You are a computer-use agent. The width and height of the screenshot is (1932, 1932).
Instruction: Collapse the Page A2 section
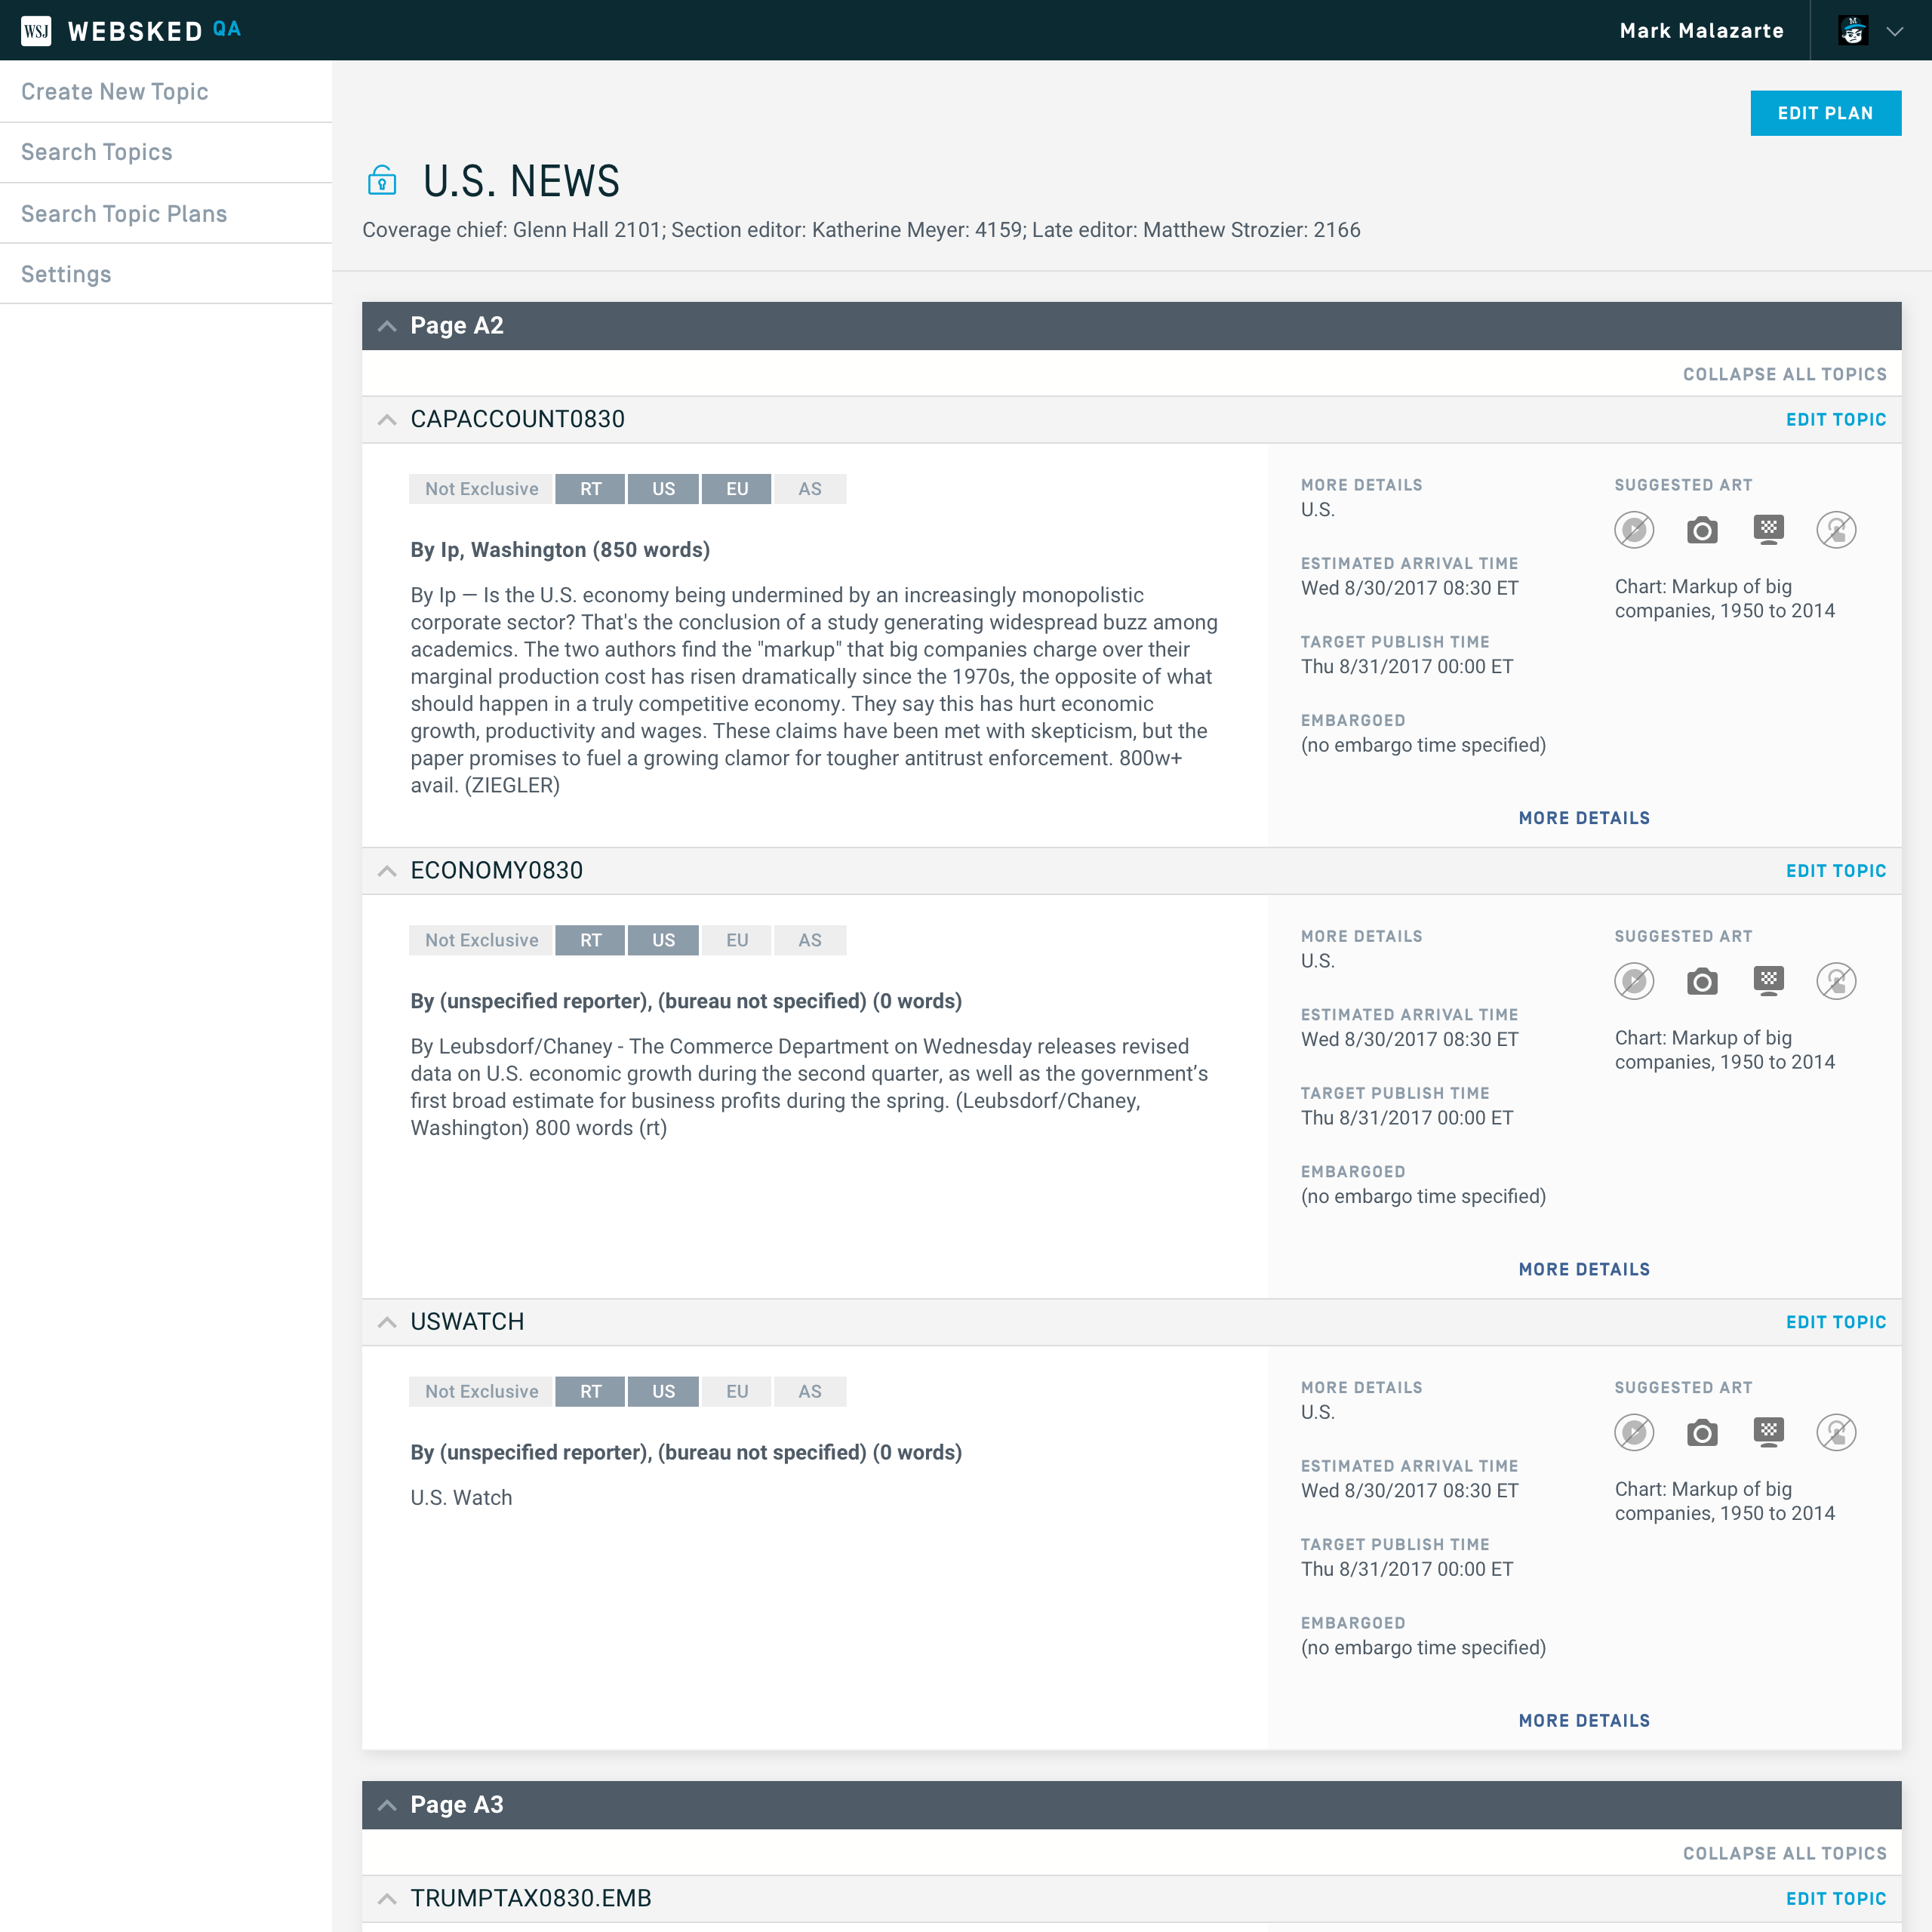pyautogui.click(x=387, y=326)
